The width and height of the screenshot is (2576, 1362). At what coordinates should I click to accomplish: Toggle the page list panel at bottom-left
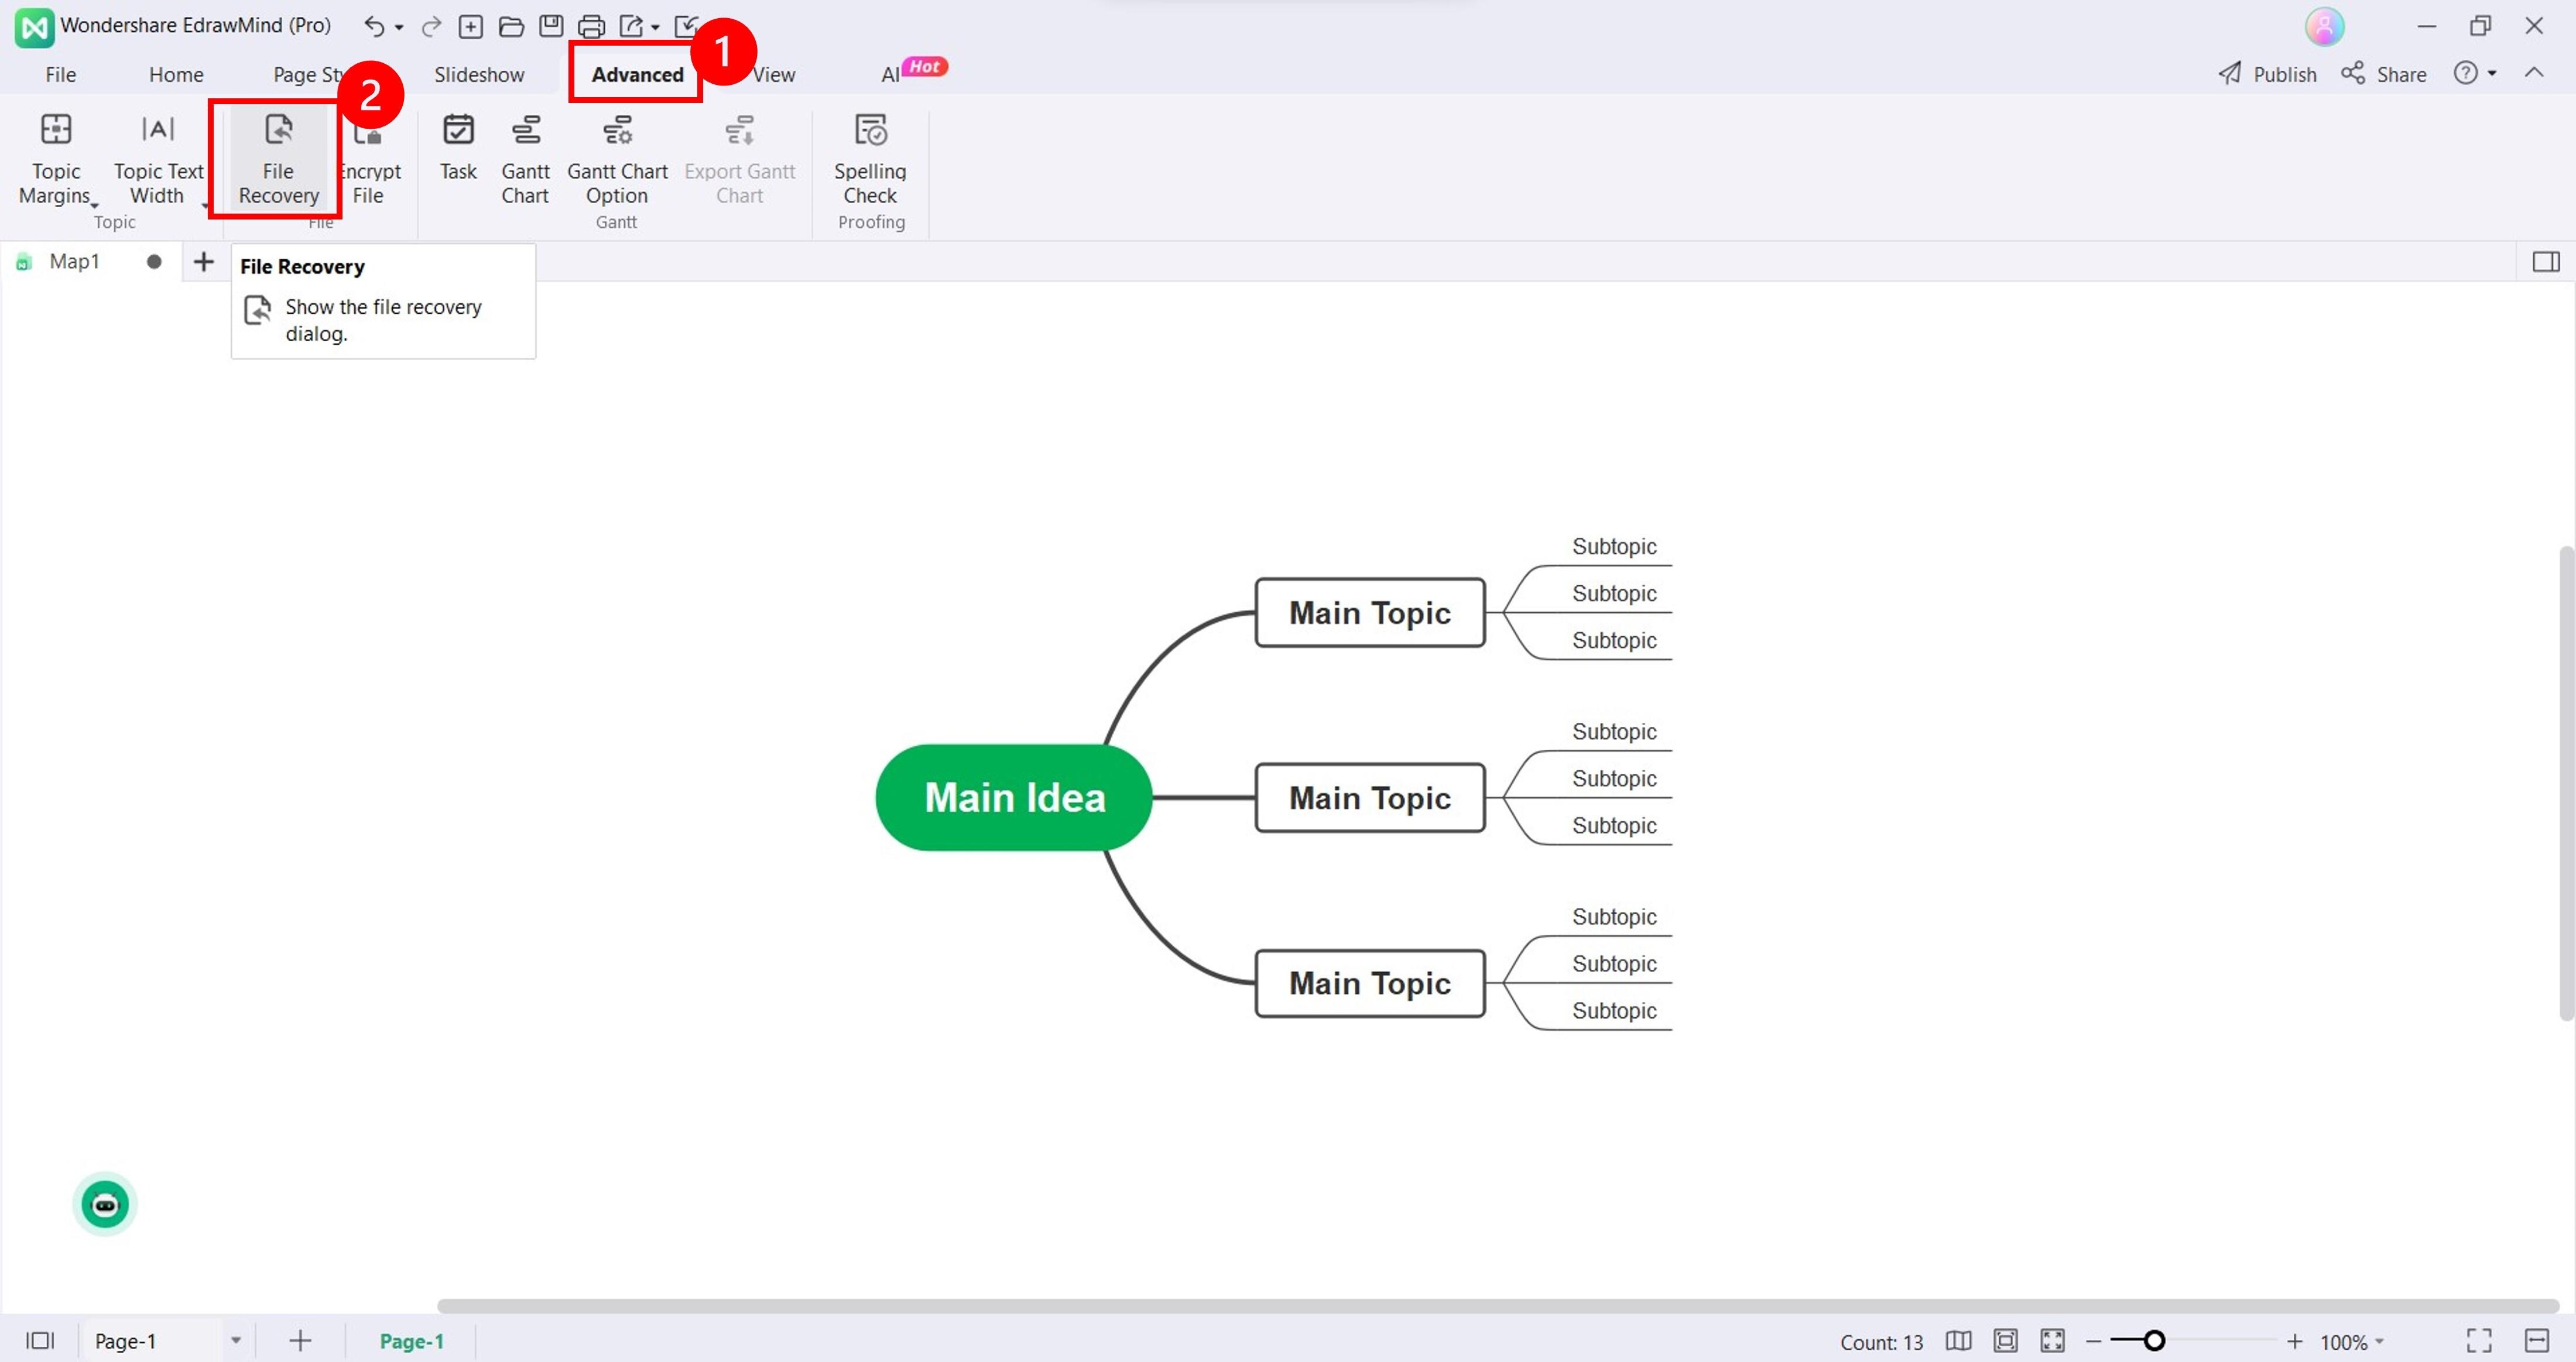pos(40,1341)
